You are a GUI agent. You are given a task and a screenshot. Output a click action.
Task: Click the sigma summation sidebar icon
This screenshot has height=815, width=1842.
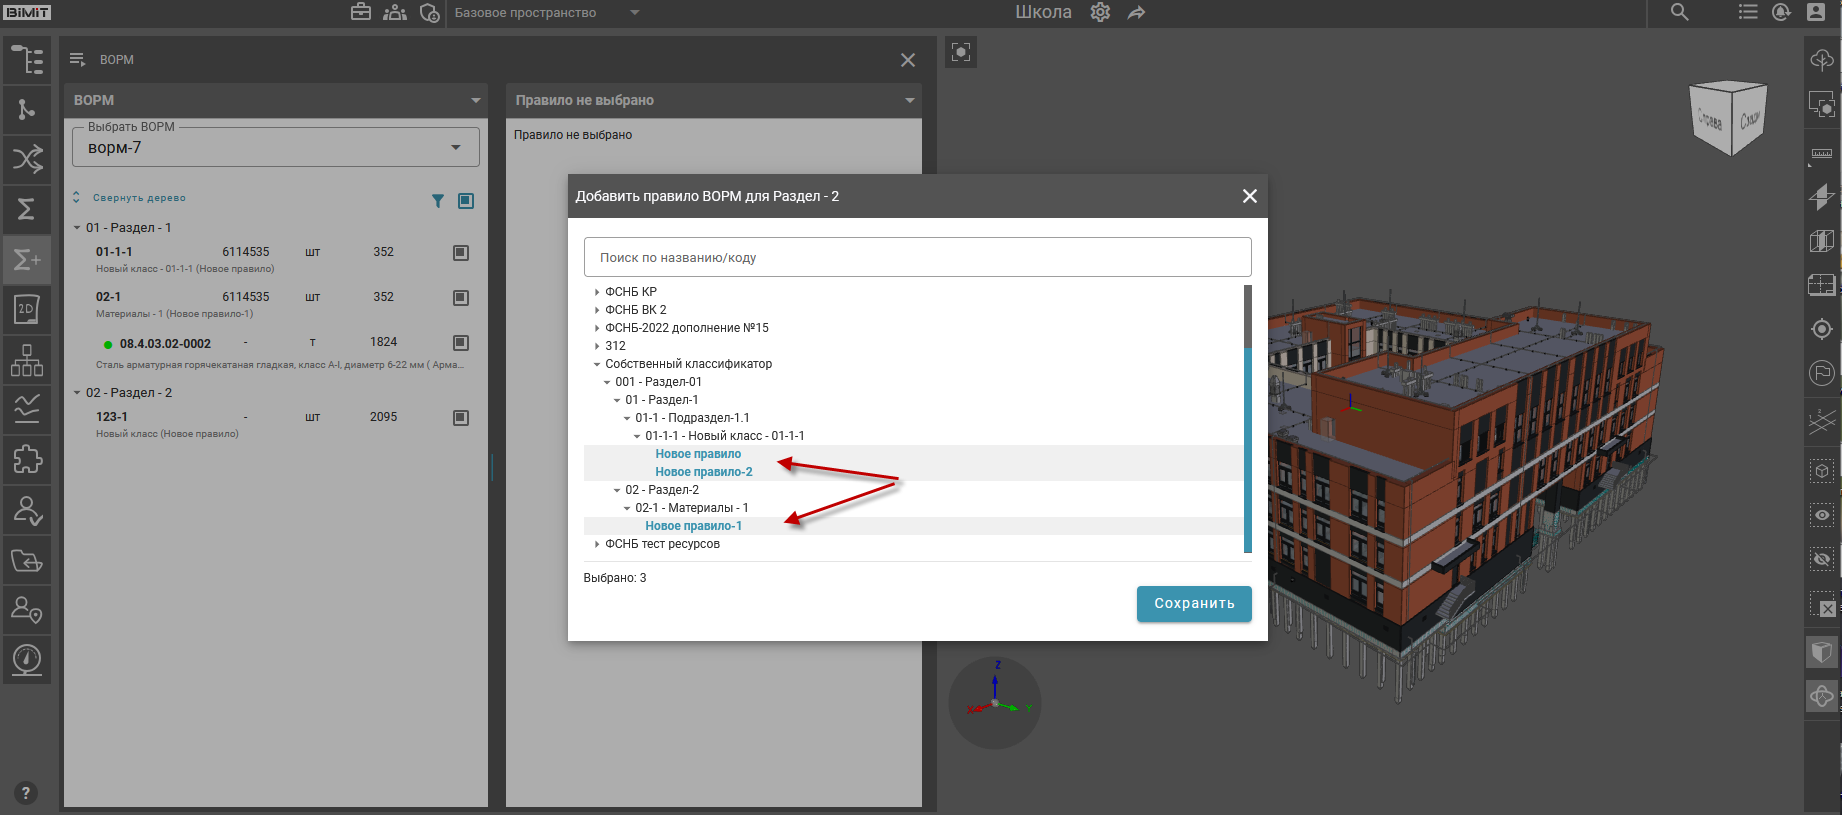click(27, 209)
